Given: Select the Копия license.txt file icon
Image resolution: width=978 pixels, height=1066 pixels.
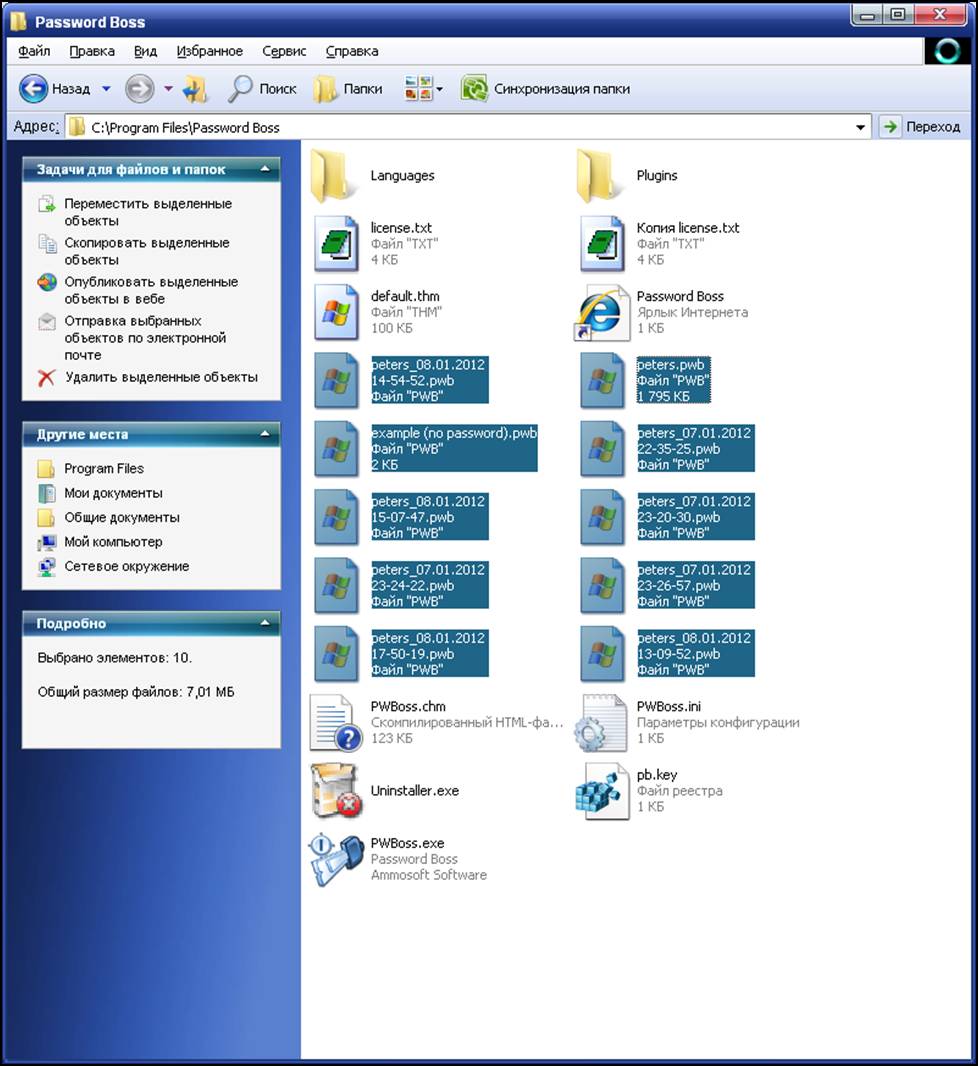Looking at the screenshot, I should 602,243.
